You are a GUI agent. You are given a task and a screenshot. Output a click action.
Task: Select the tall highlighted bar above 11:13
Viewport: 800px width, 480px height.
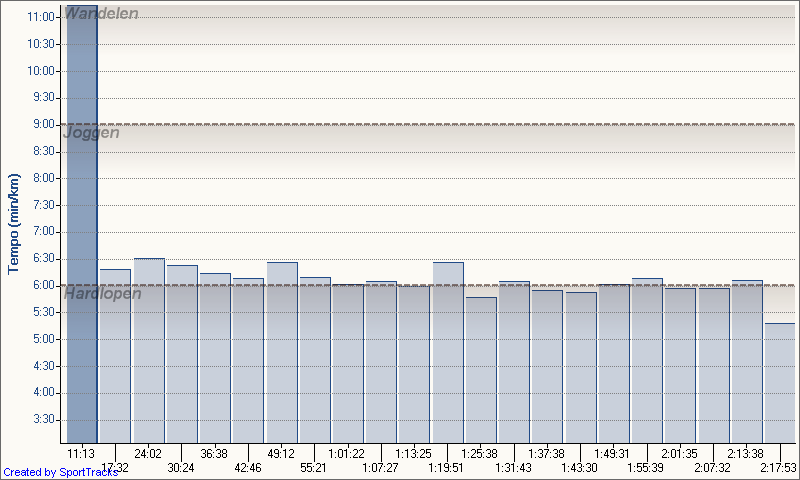click(82, 224)
